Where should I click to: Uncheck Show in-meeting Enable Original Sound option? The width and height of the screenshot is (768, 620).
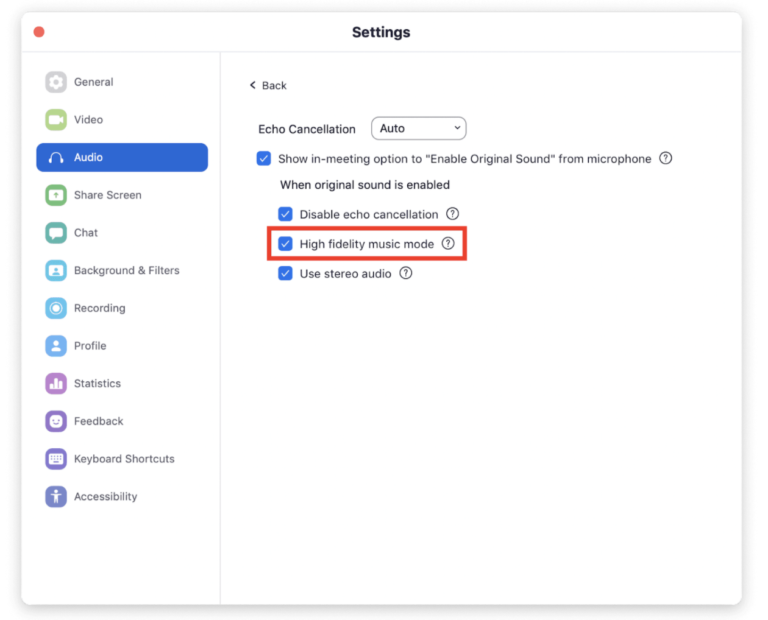264,159
